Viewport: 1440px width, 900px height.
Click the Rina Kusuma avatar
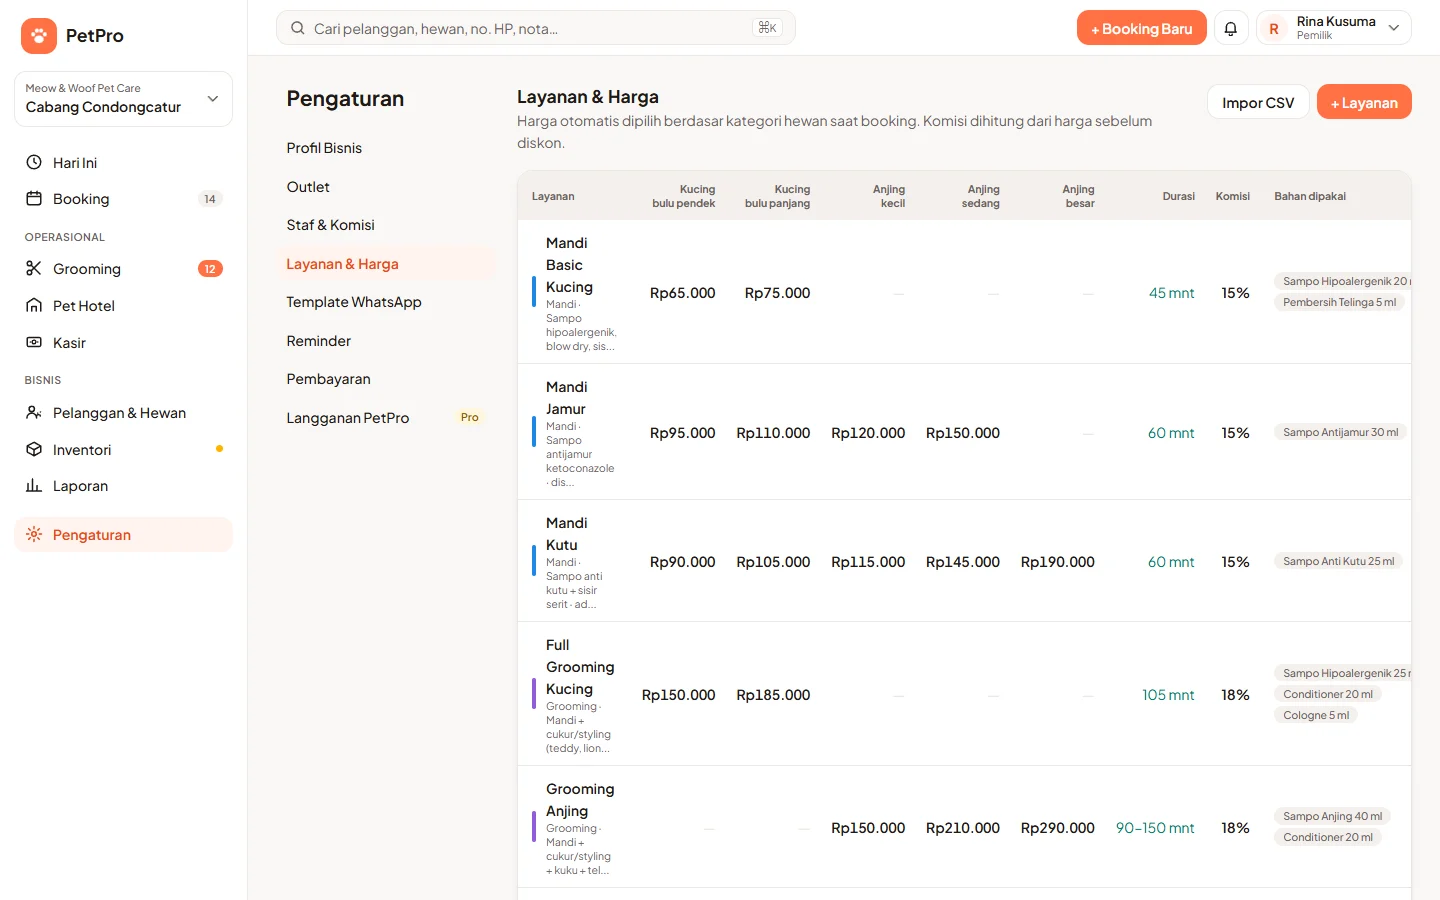point(1274,29)
